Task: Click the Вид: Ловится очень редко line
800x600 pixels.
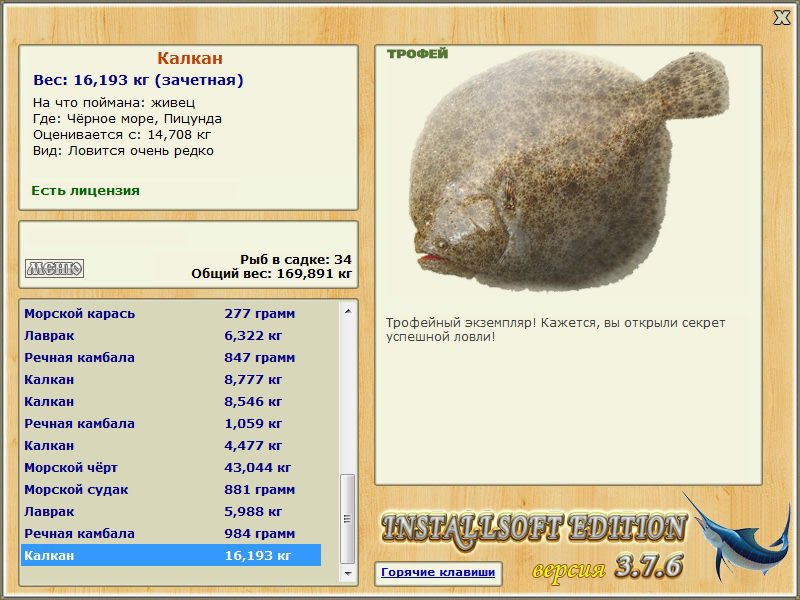Action: 123,151
